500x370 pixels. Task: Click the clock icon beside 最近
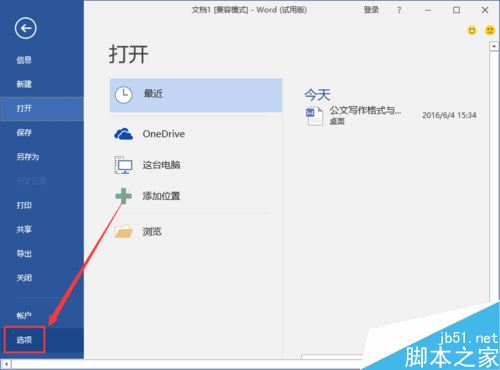point(124,95)
